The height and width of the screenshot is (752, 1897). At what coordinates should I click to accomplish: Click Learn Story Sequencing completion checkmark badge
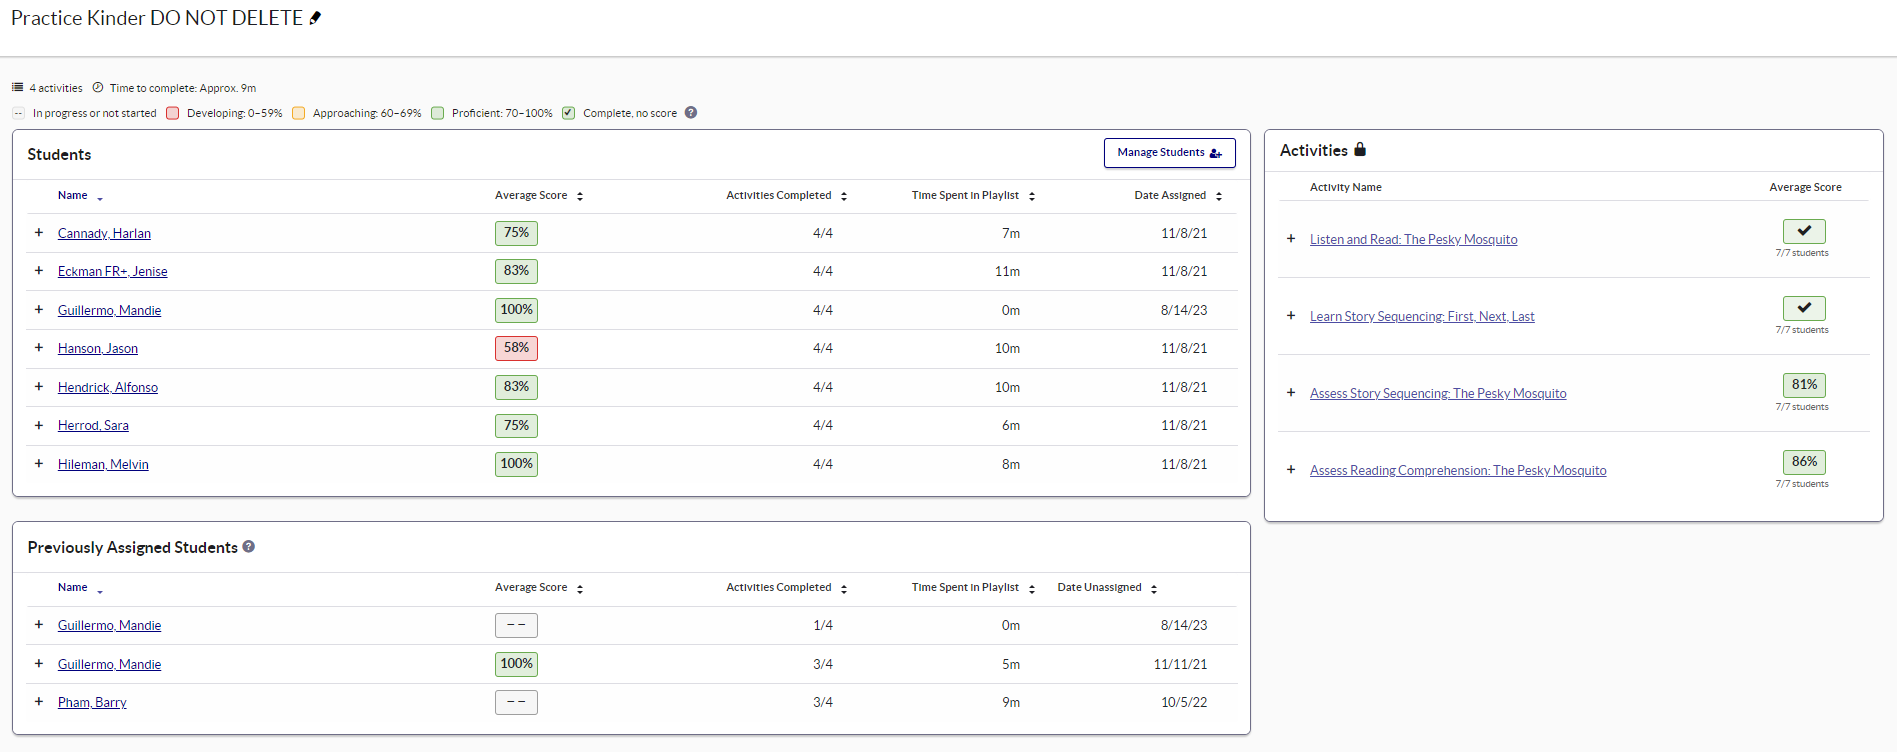click(x=1804, y=308)
